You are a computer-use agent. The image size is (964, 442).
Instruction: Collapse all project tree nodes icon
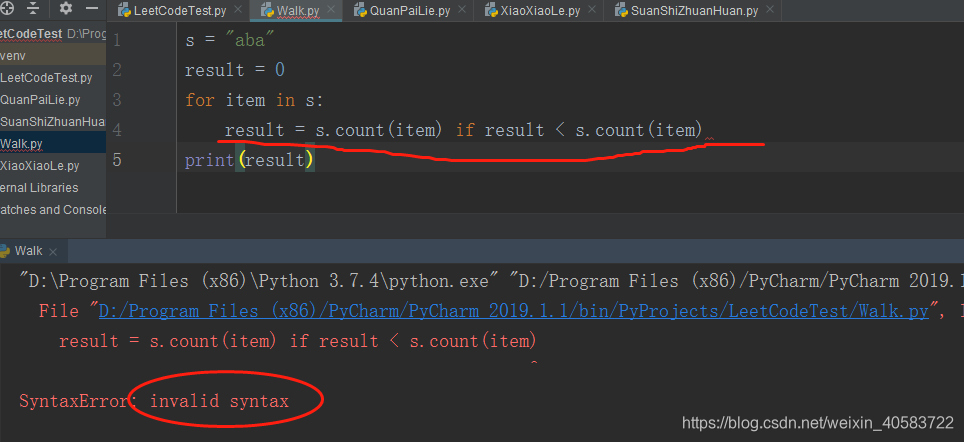(x=33, y=9)
